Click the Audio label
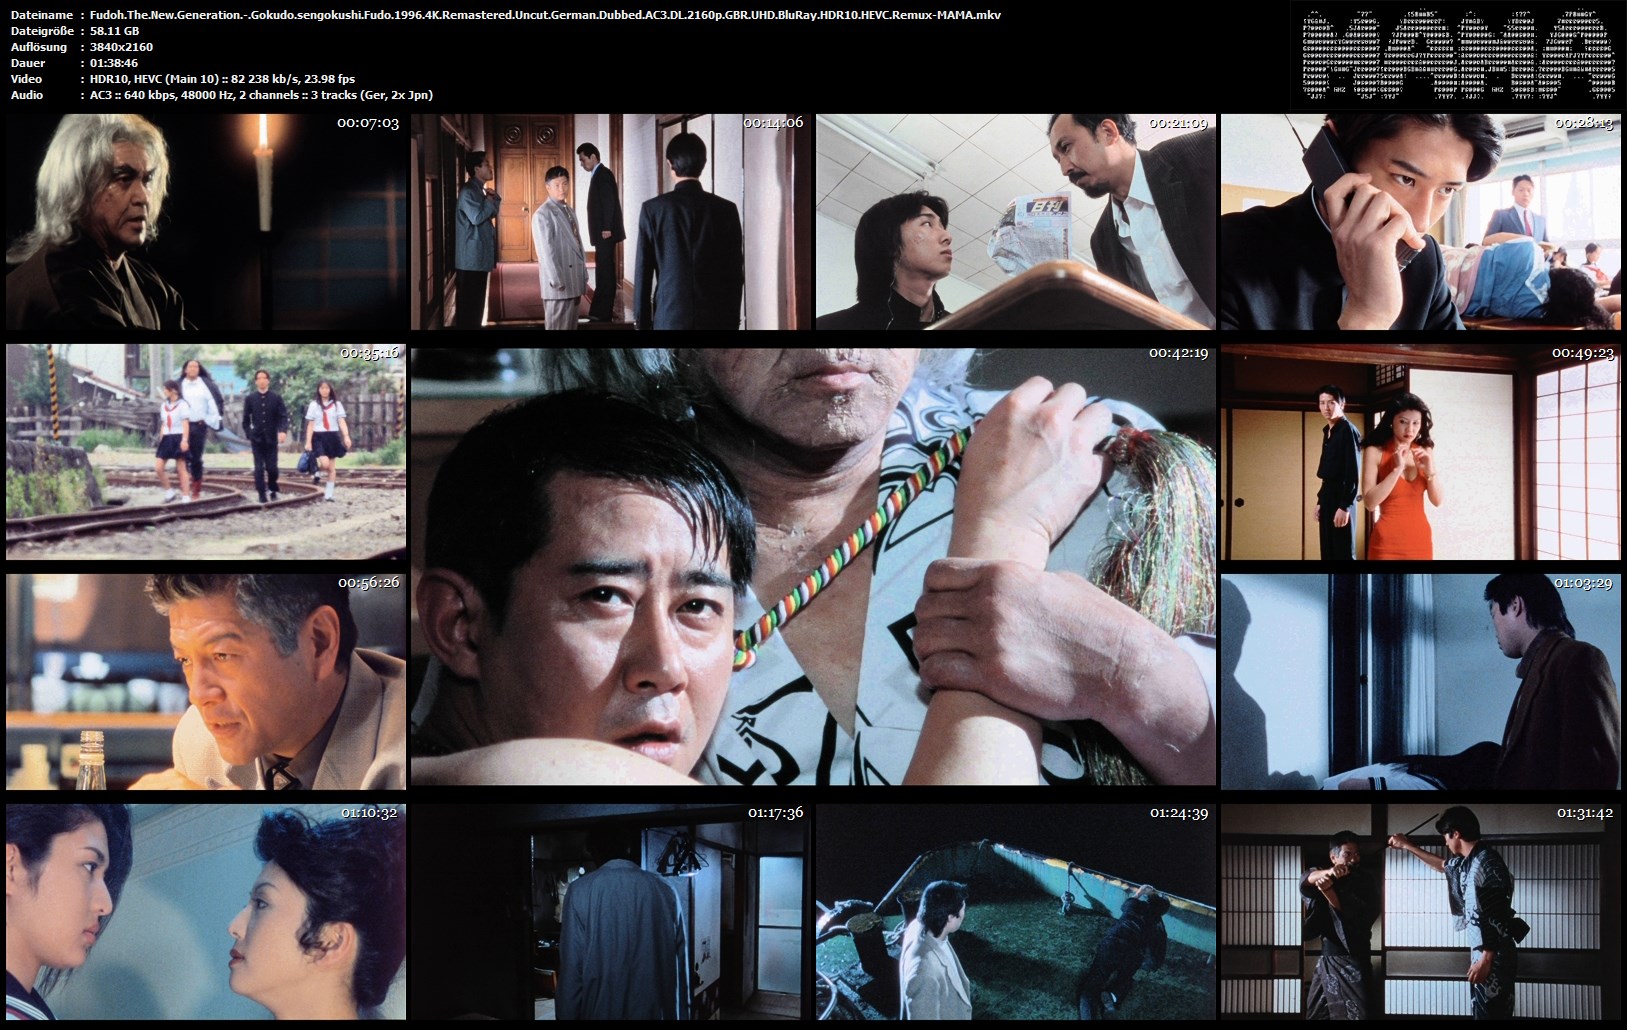 [x=27, y=95]
